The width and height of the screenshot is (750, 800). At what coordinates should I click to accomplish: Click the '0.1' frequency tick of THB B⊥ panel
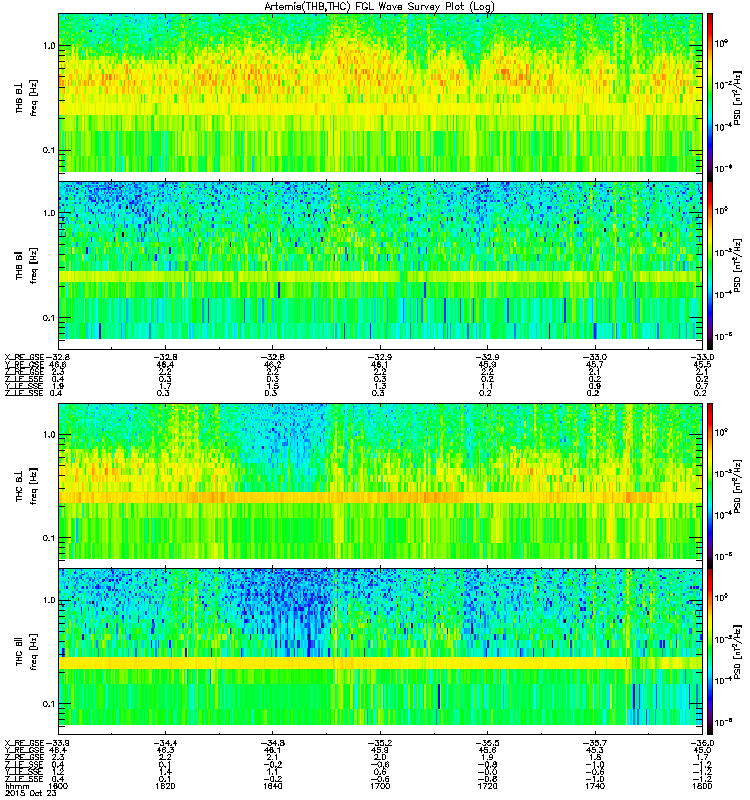coord(49,150)
